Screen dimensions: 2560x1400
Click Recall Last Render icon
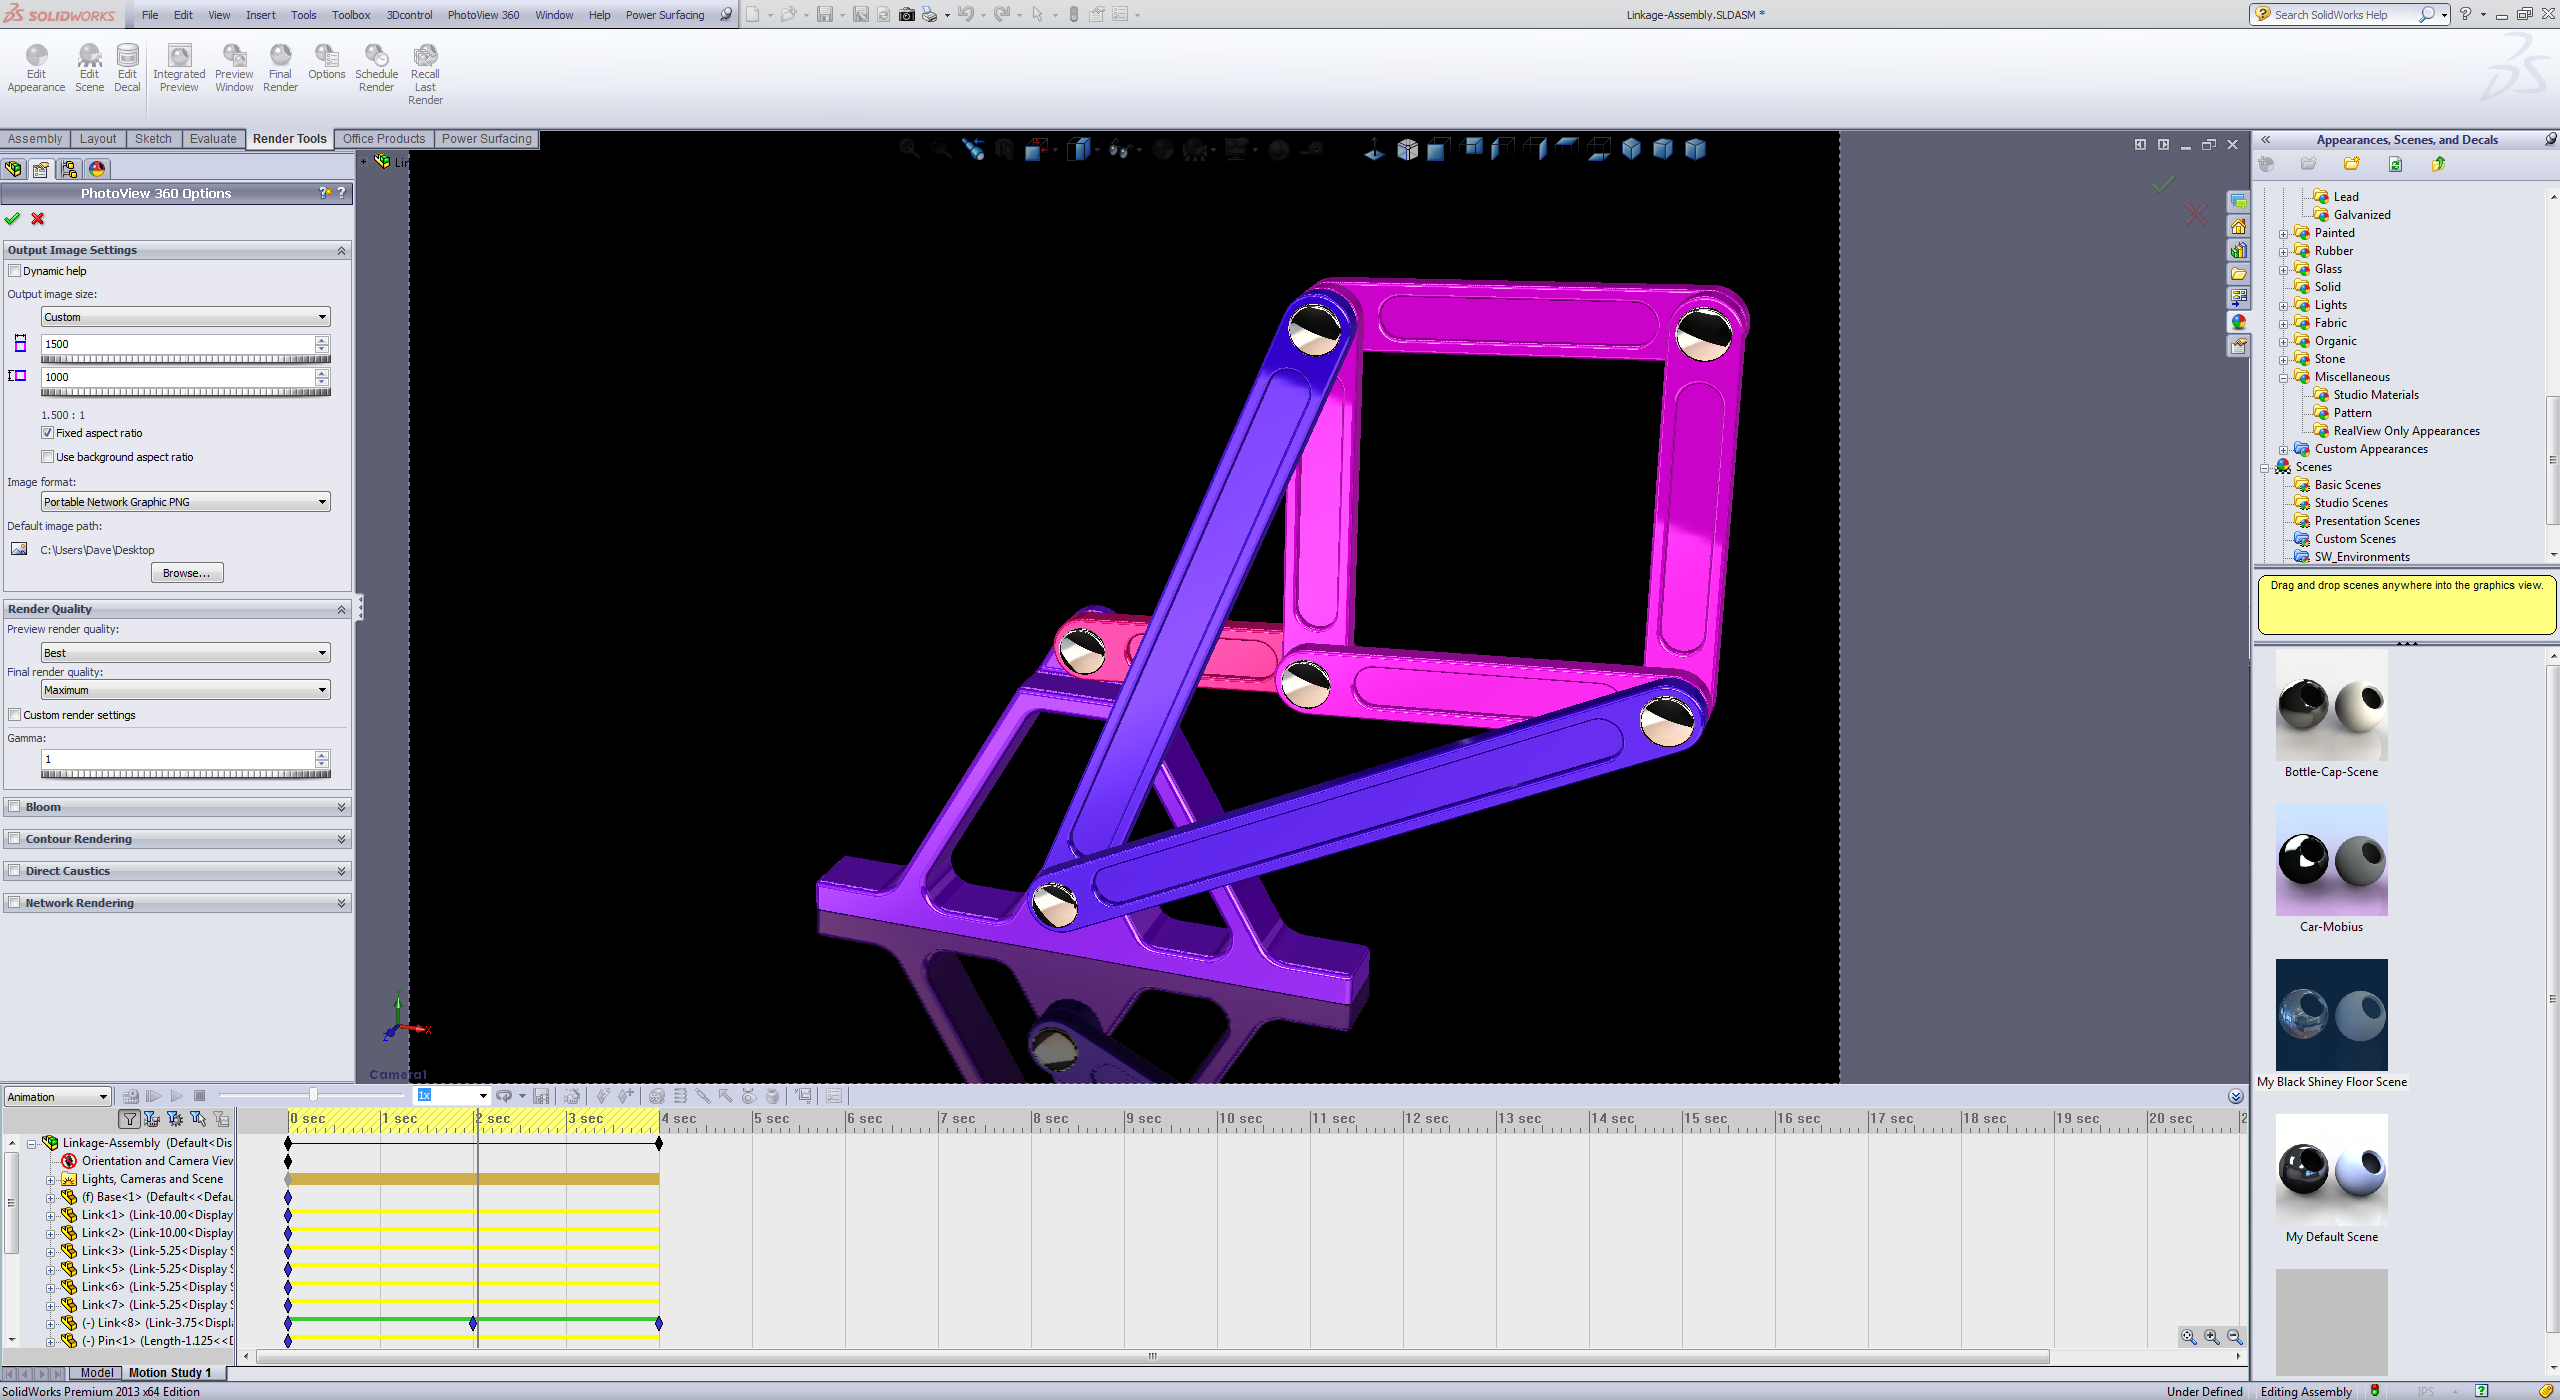coord(425,57)
